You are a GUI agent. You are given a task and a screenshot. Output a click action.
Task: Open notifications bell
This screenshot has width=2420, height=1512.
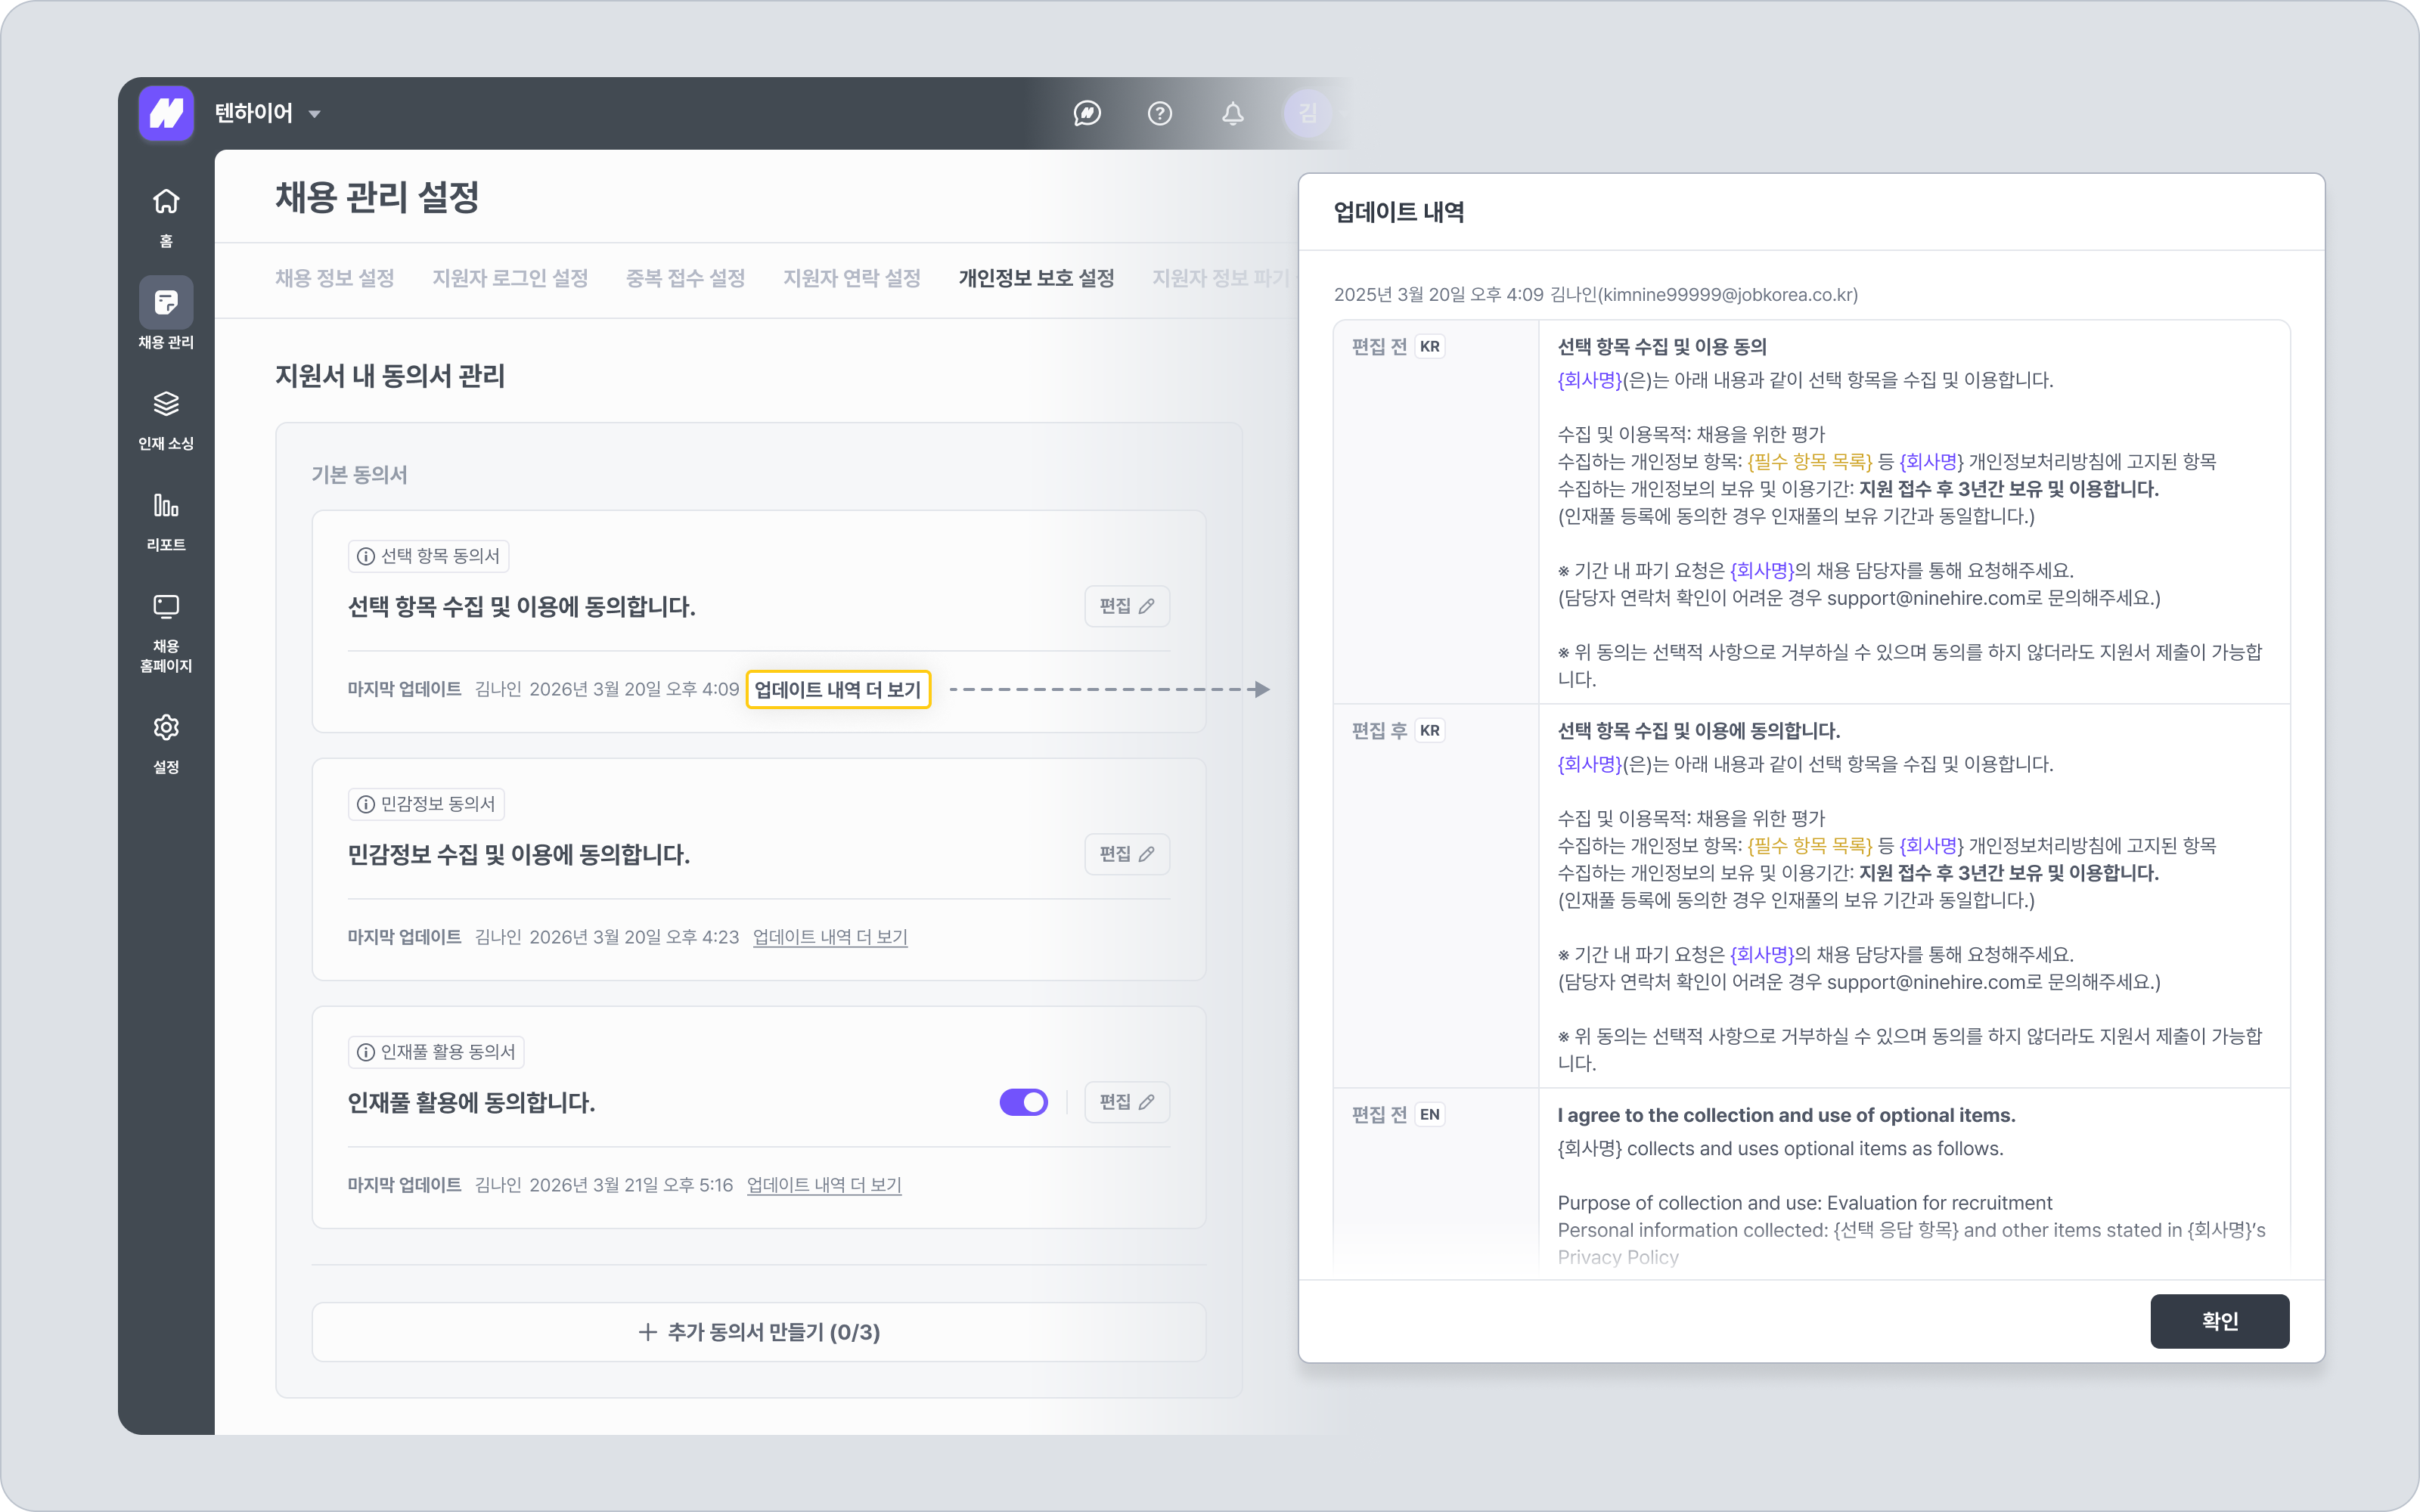pyautogui.click(x=1232, y=113)
